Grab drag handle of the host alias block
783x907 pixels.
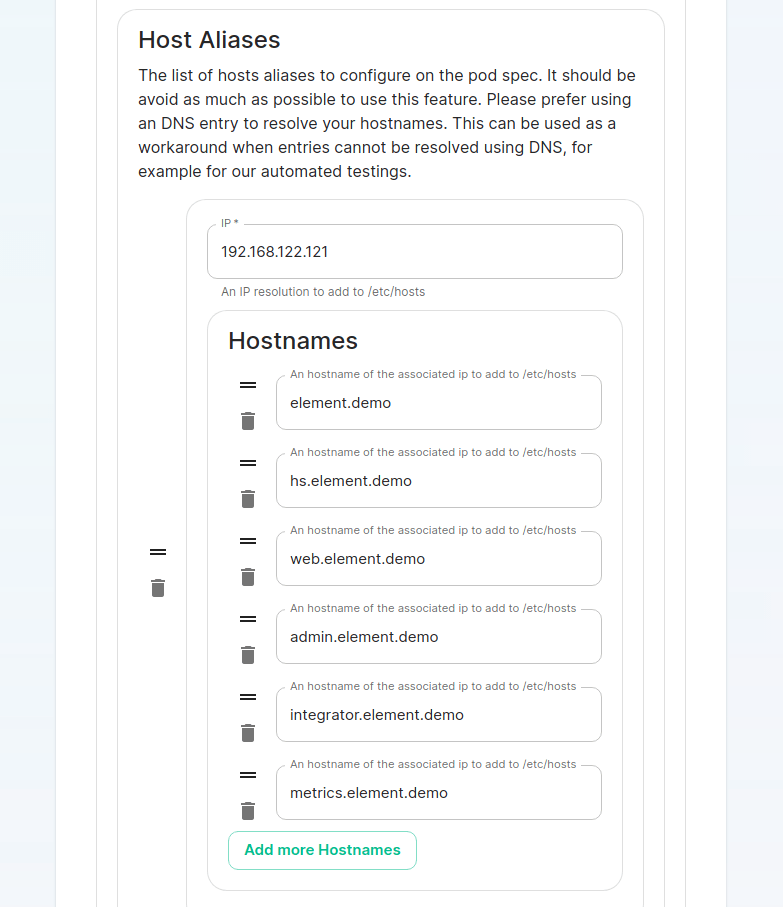[x=158, y=552]
